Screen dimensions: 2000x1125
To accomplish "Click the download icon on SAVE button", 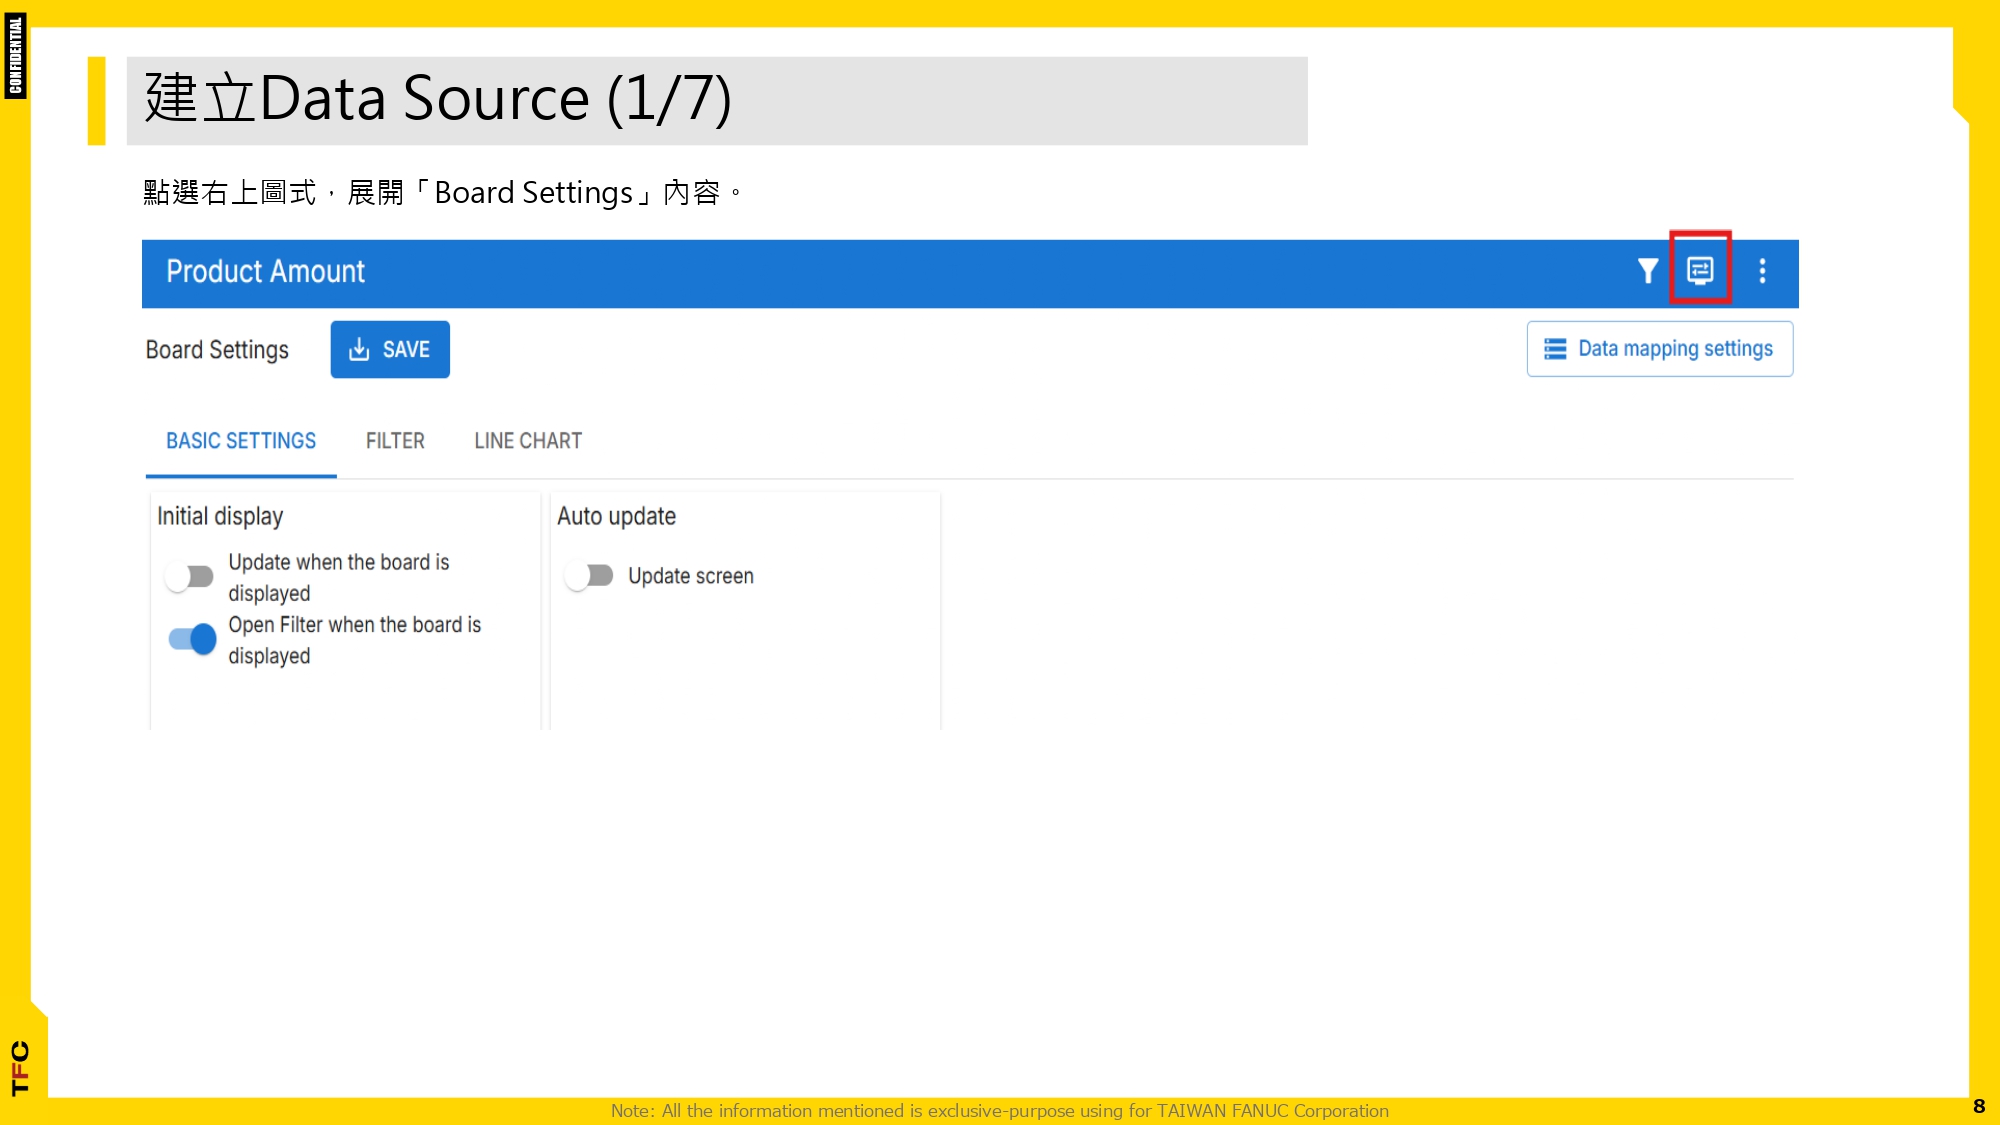I will [359, 349].
